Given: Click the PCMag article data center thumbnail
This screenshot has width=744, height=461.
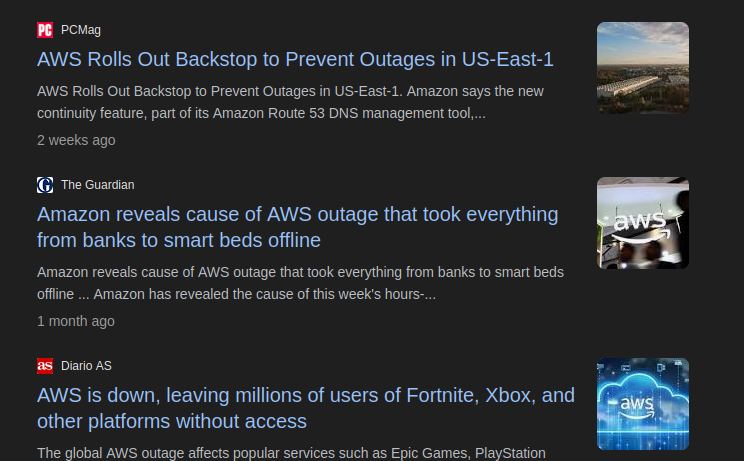Looking at the screenshot, I should click(642, 68).
